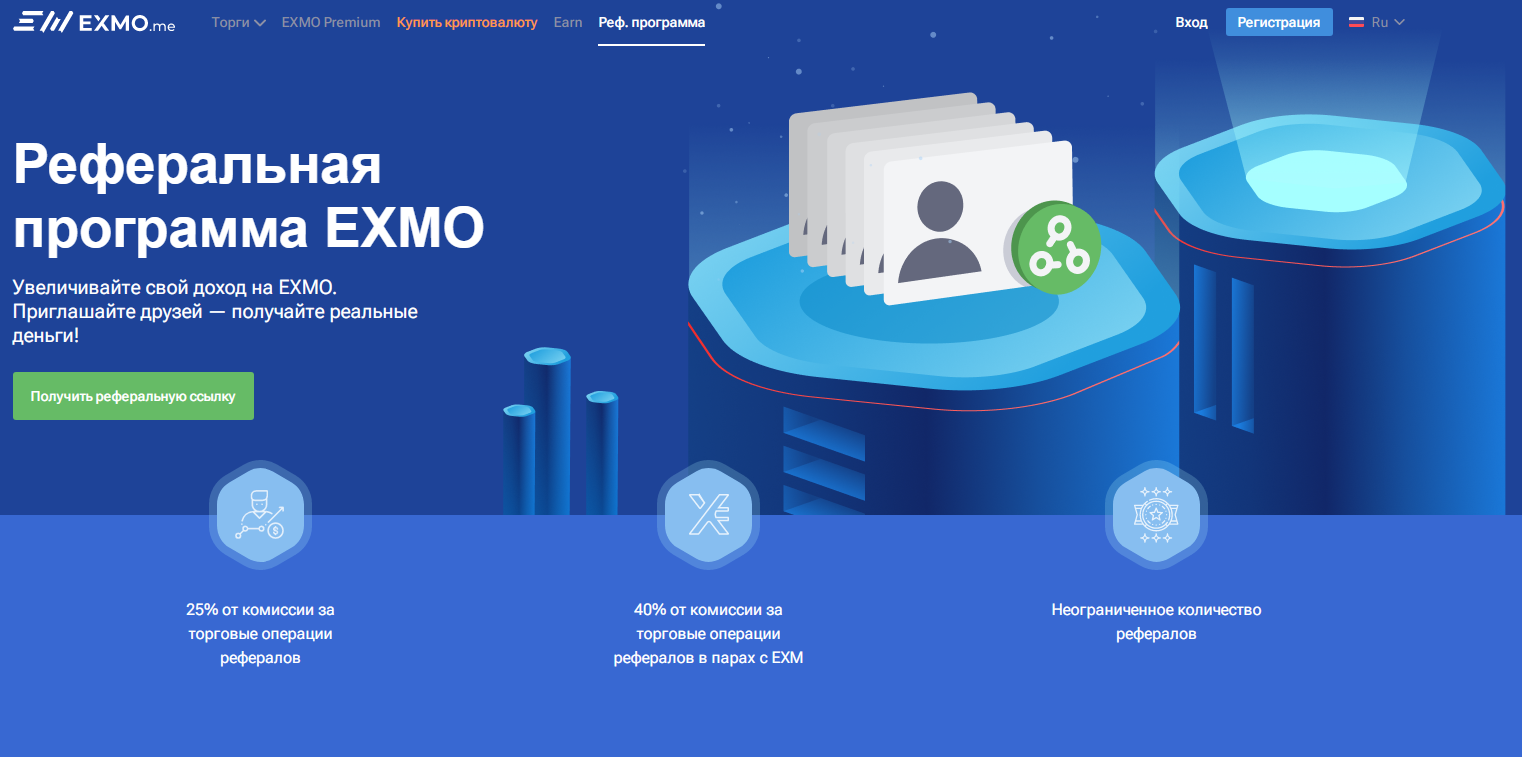Click text 25% от комиссии за торговые операции
Screen dimensions: 1522x757
point(260,633)
